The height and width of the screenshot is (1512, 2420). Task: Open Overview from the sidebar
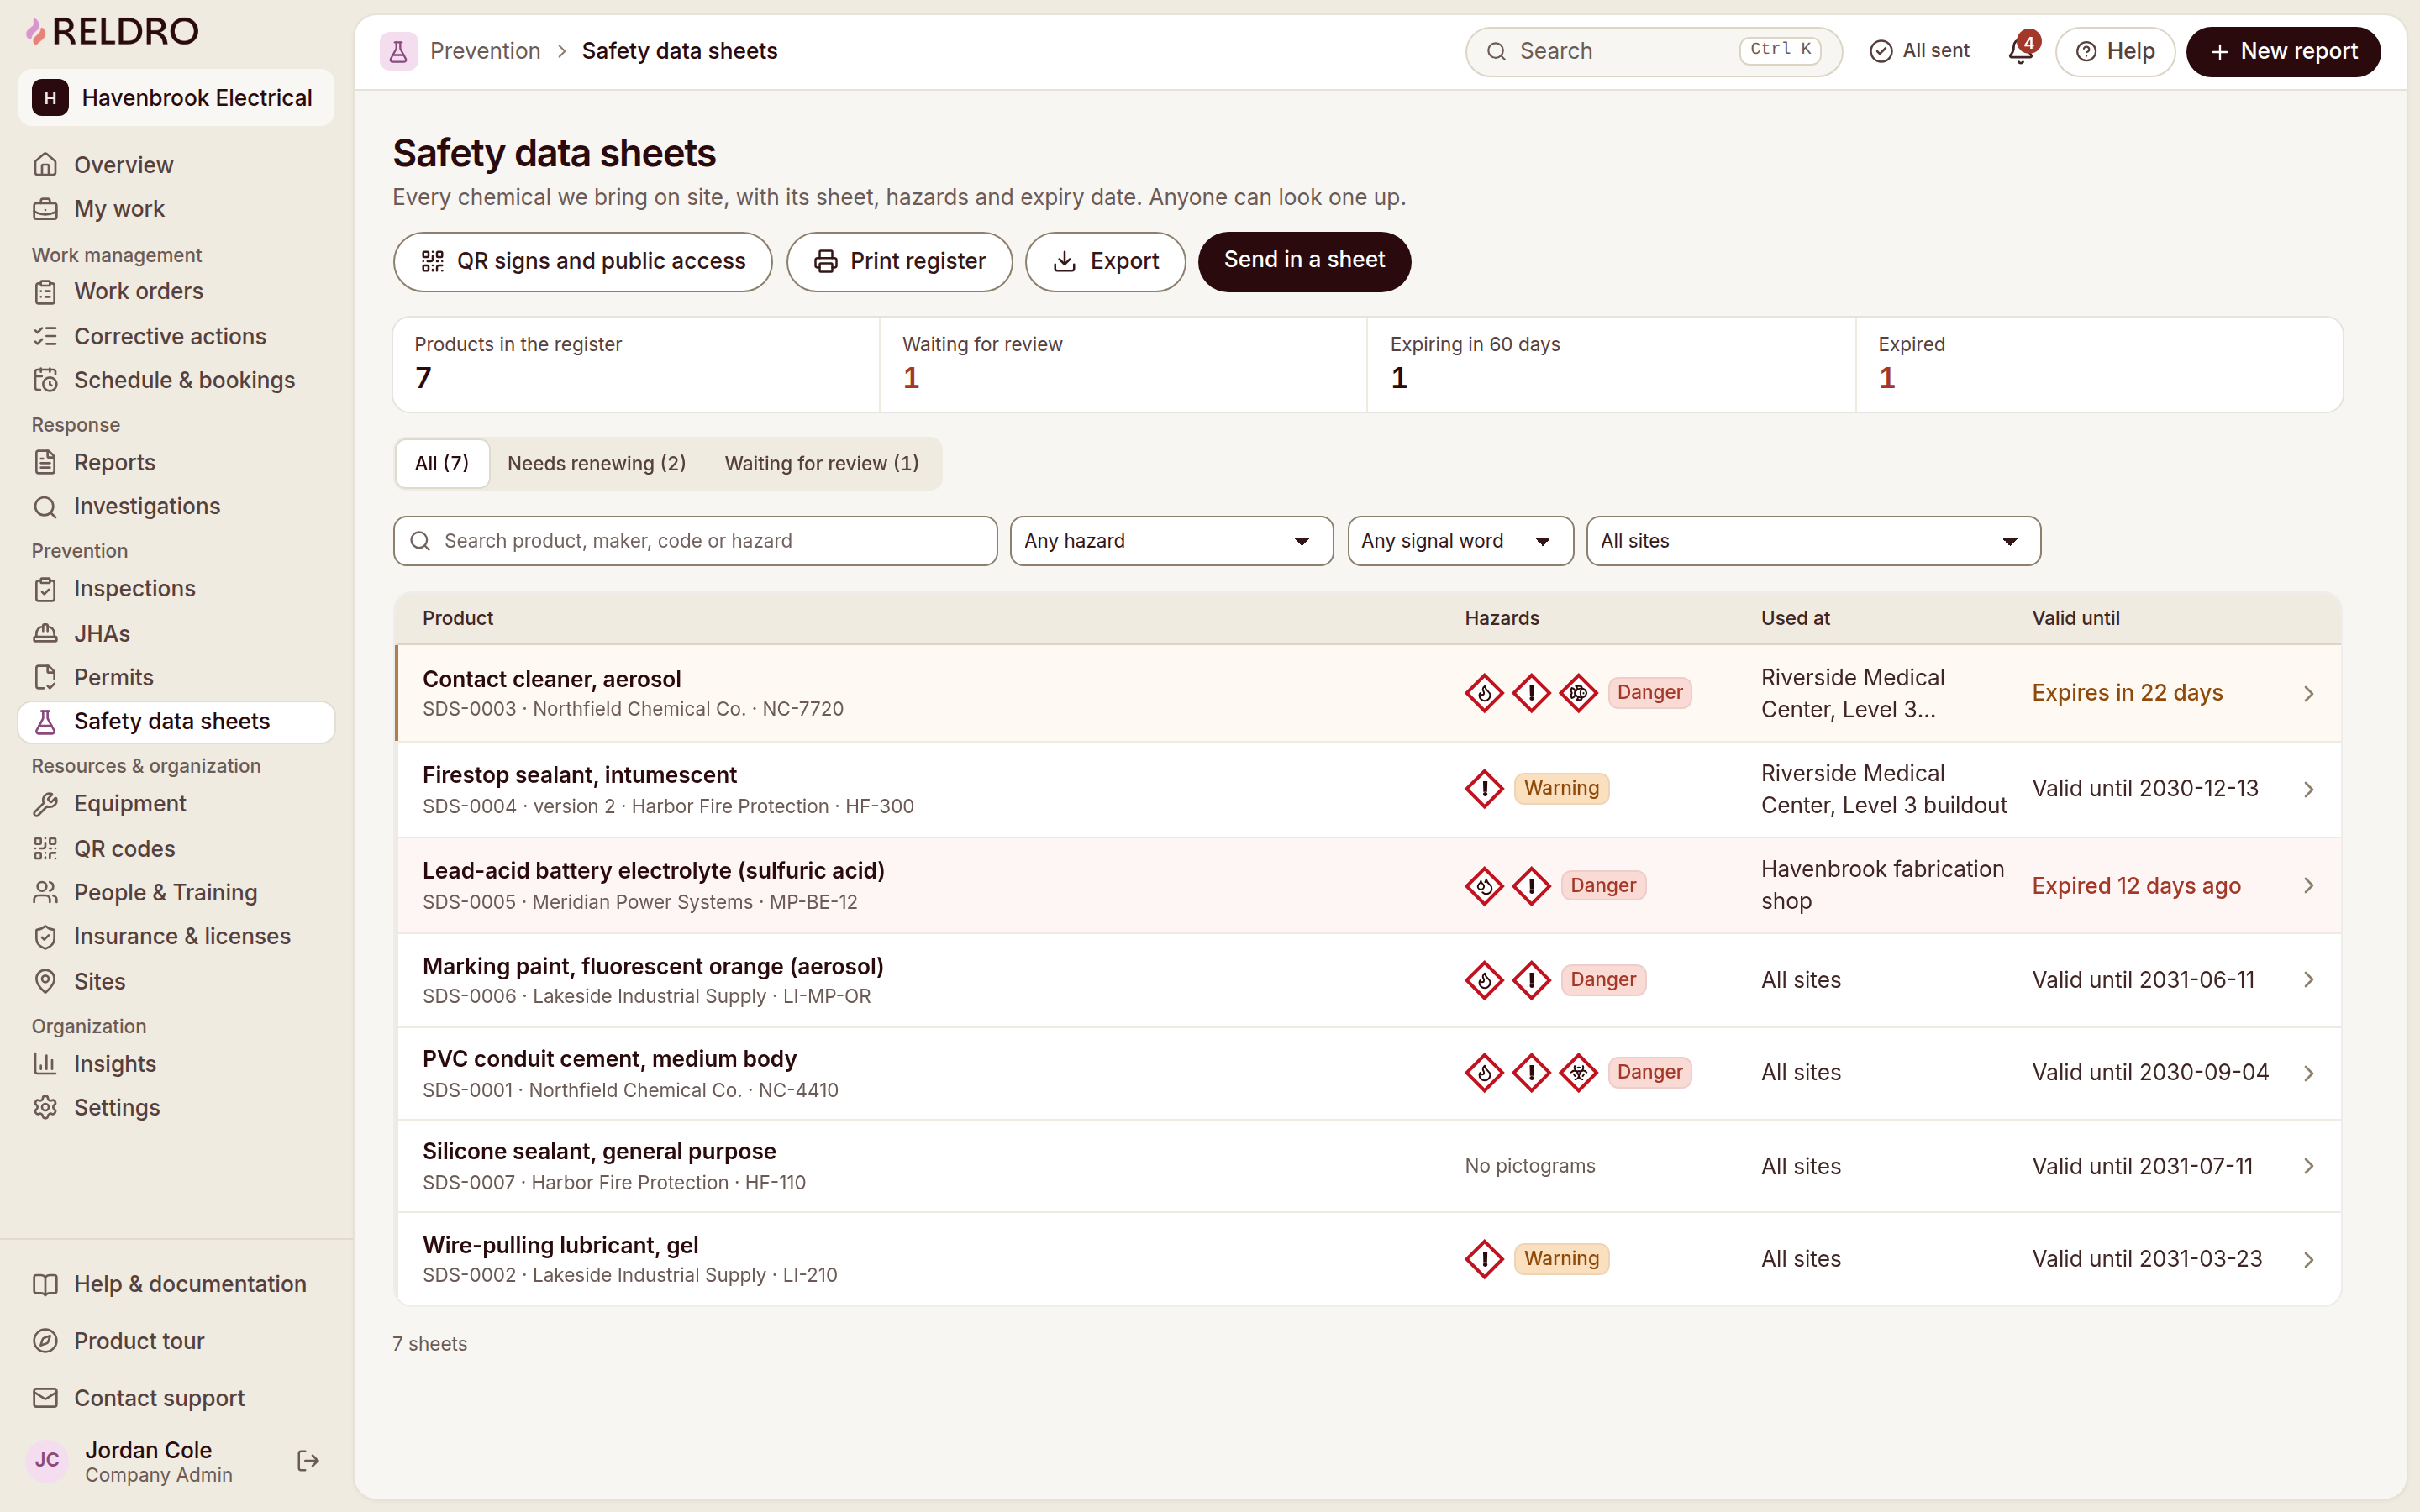176,165
